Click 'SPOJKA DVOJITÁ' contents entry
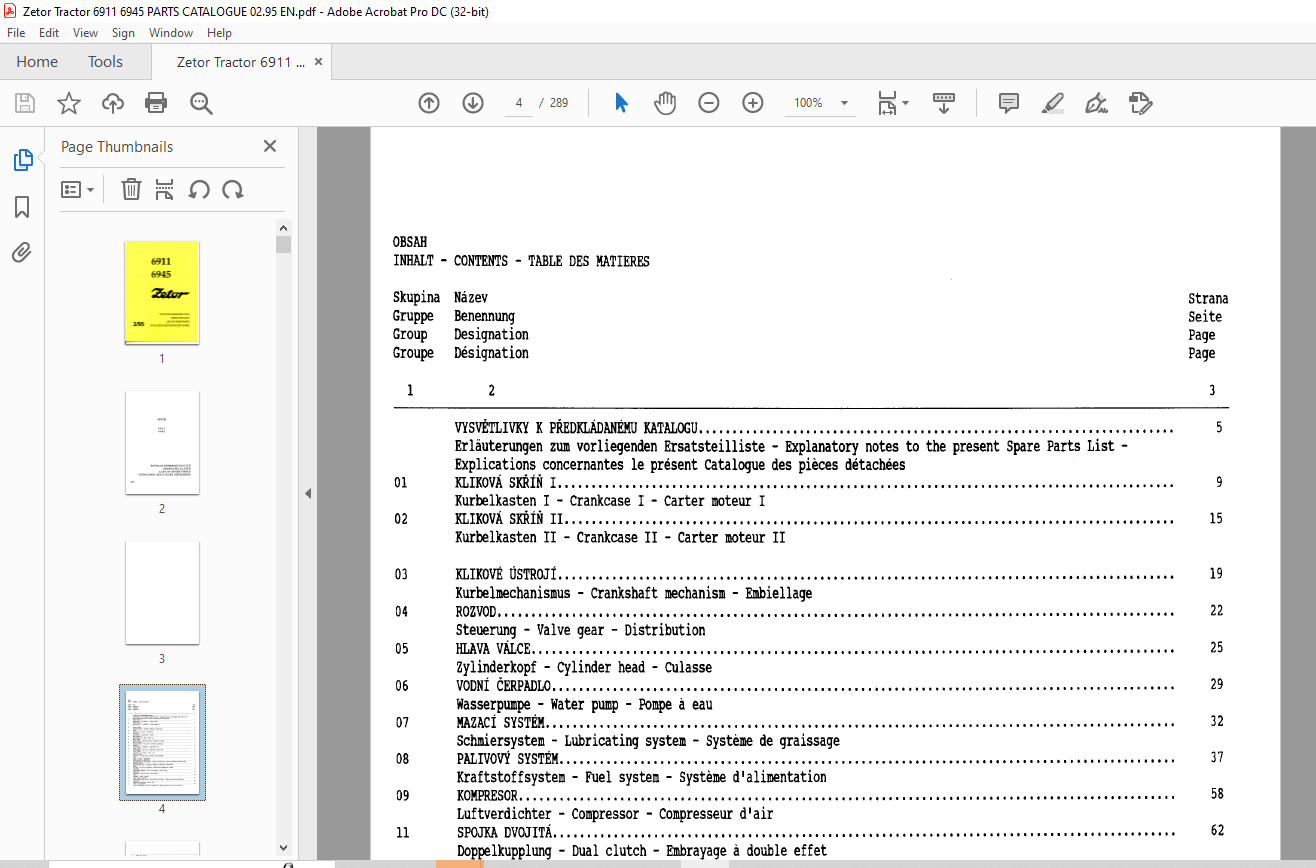 (x=505, y=833)
